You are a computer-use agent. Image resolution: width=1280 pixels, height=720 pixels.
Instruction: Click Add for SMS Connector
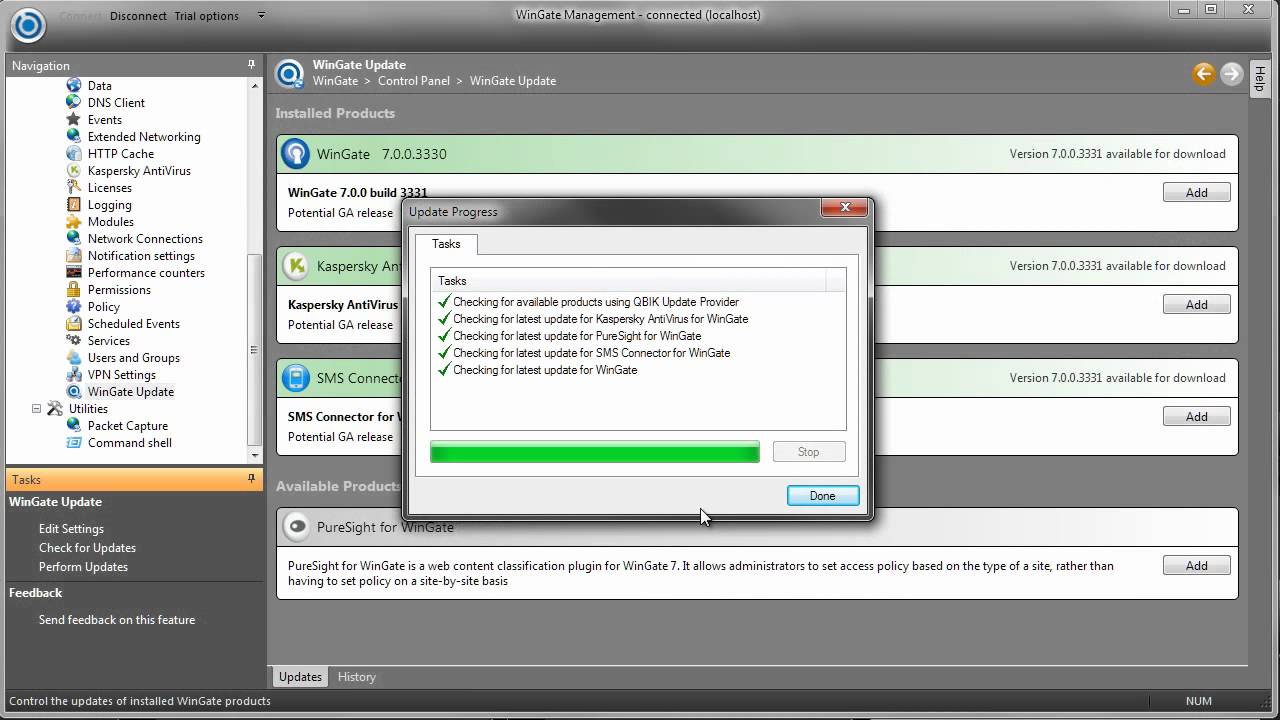(x=1197, y=417)
